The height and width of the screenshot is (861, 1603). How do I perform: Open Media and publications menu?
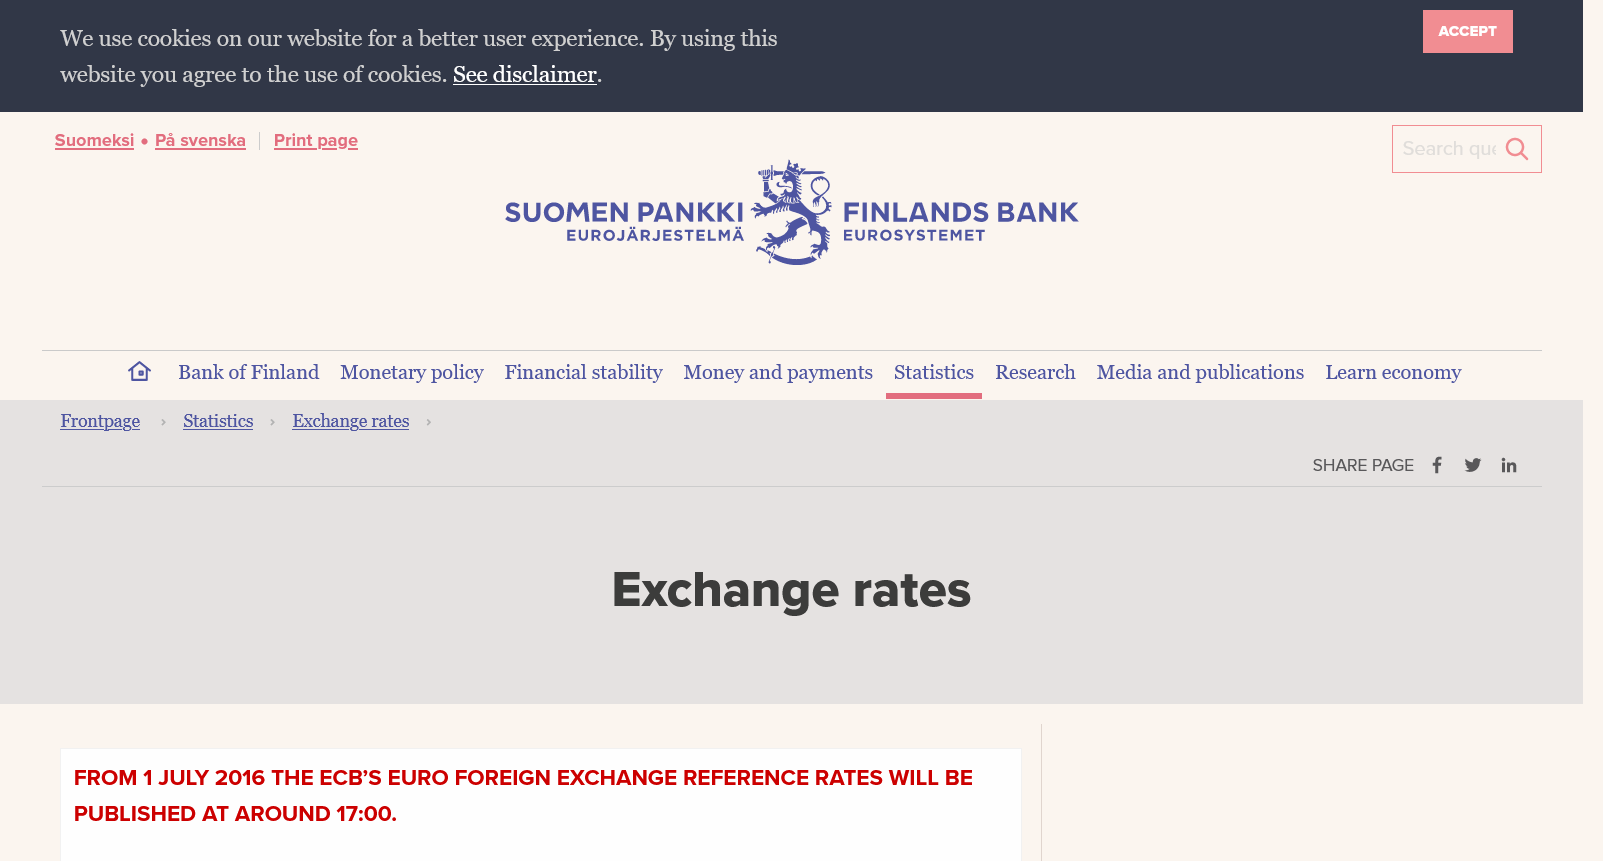1200,373
